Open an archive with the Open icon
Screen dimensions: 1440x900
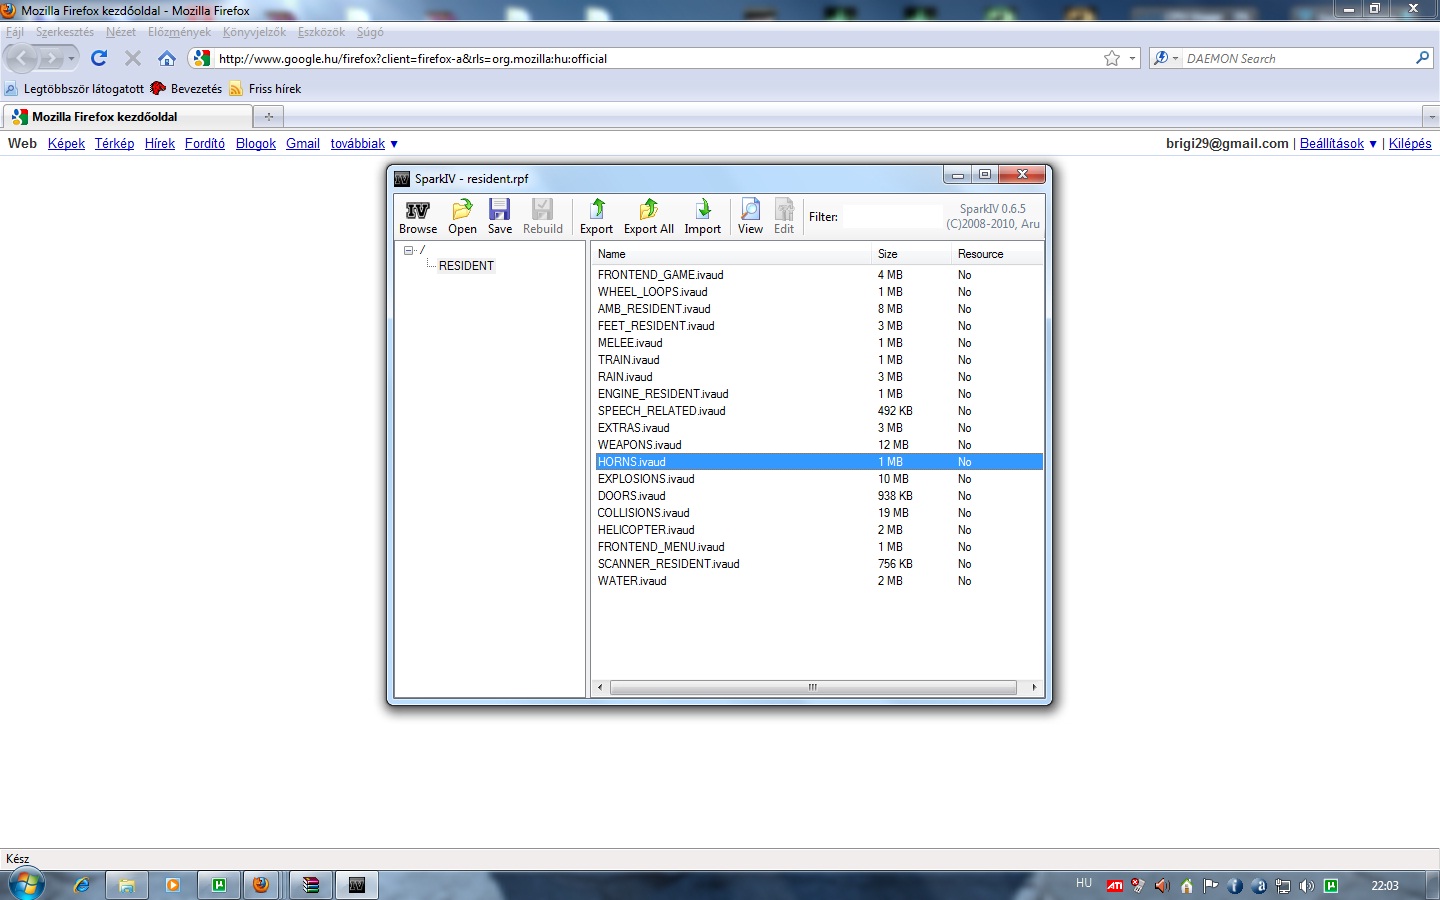[462, 217]
